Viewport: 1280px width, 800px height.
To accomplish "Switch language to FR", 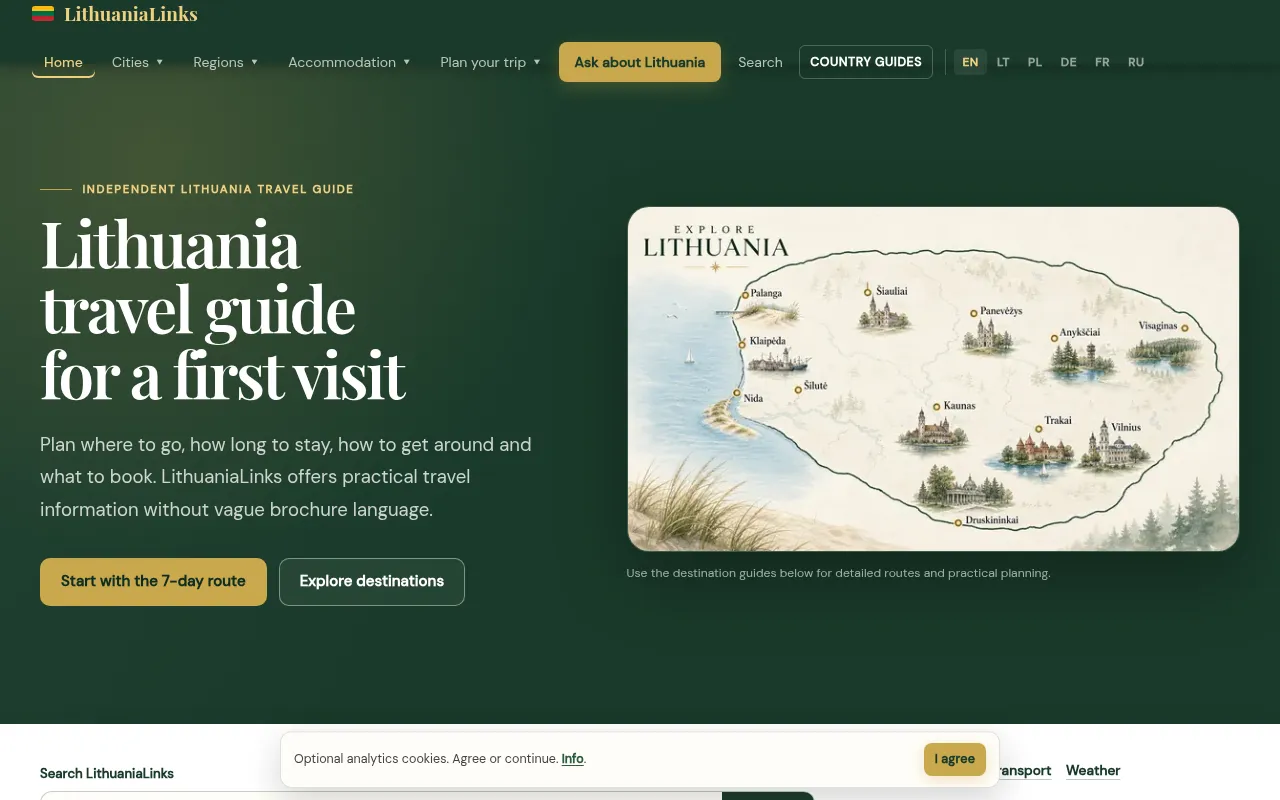I will 1102,62.
